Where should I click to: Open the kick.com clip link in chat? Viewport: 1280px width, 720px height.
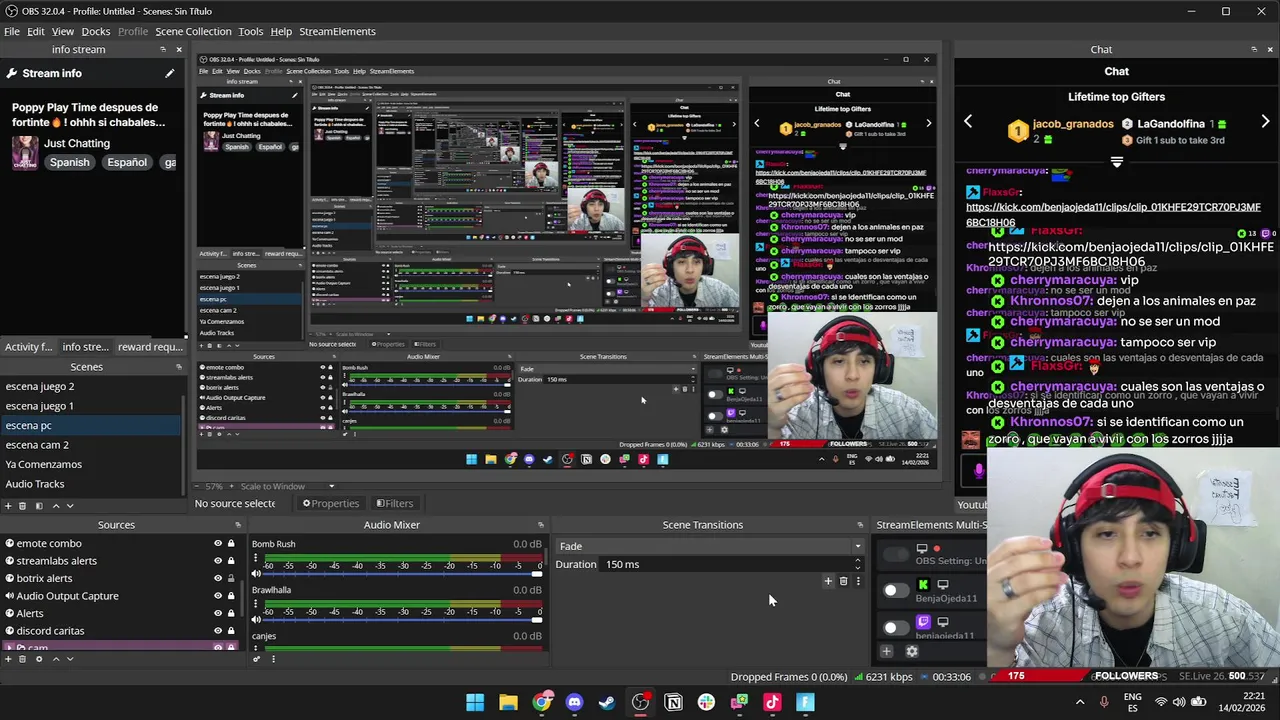(x=1113, y=214)
